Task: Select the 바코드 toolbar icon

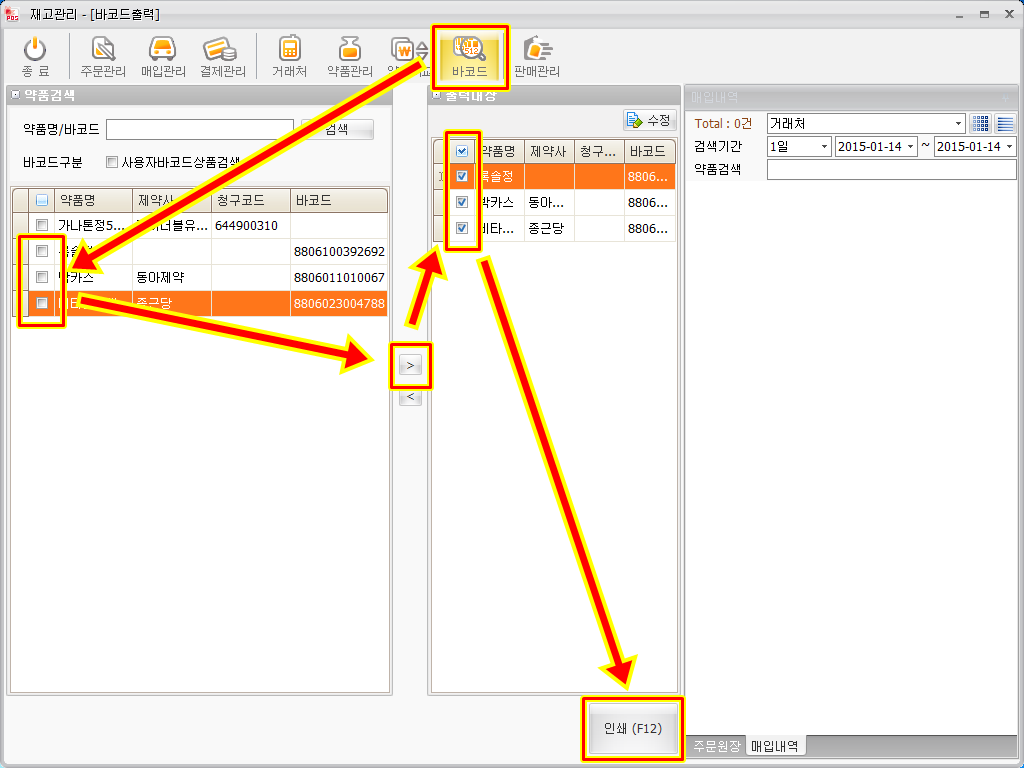Action: (x=469, y=56)
